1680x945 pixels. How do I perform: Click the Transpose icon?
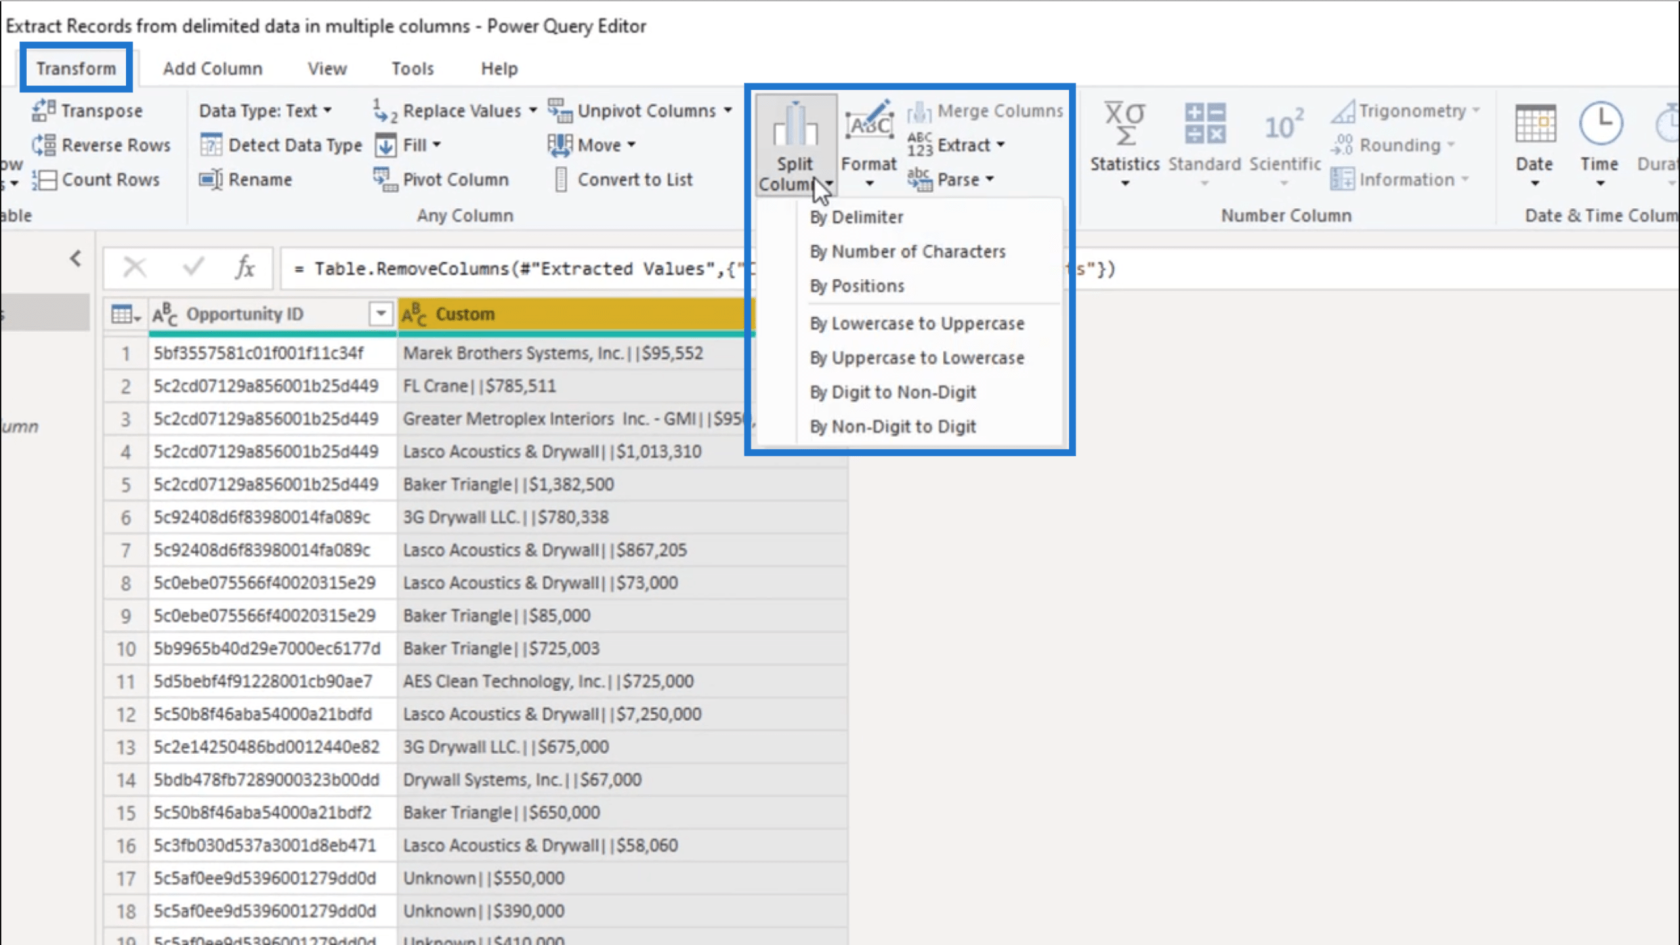[43, 110]
